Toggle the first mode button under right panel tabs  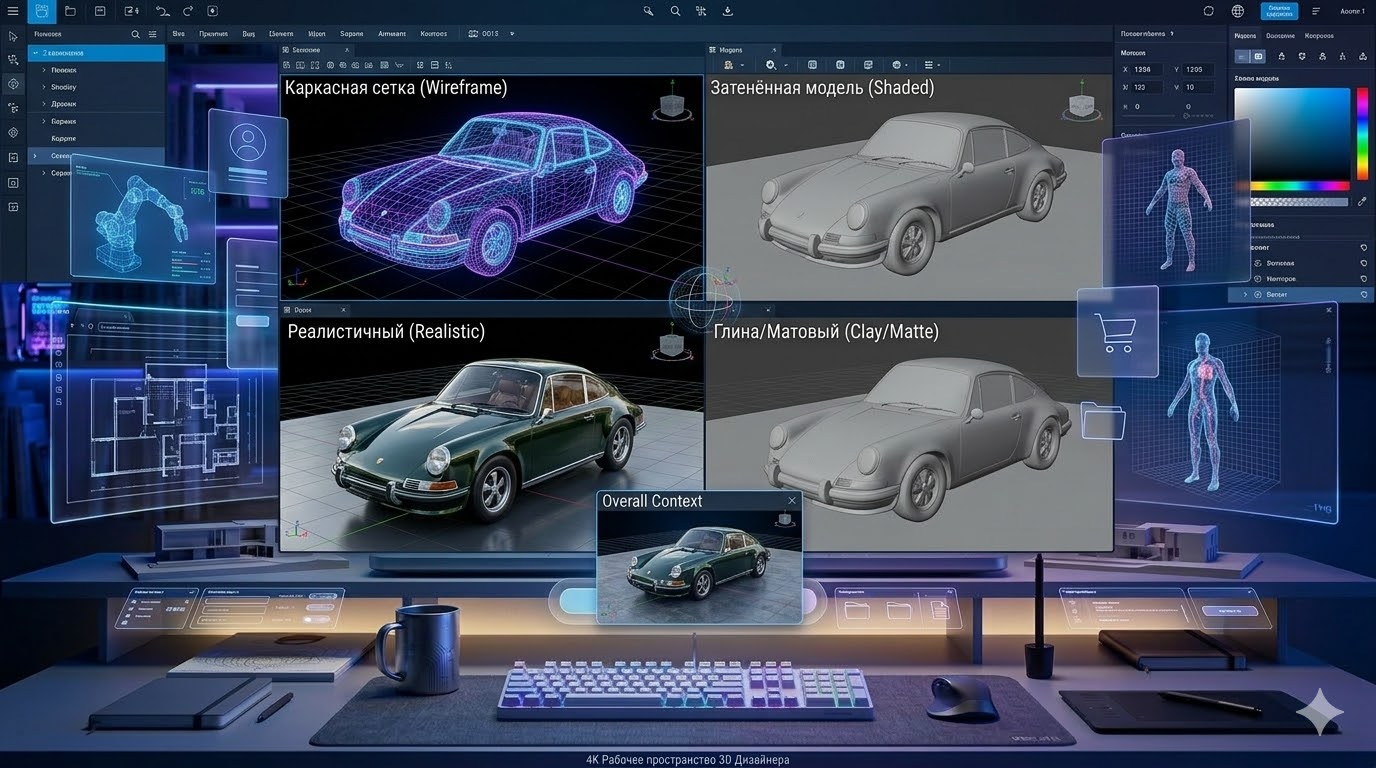point(1243,56)
